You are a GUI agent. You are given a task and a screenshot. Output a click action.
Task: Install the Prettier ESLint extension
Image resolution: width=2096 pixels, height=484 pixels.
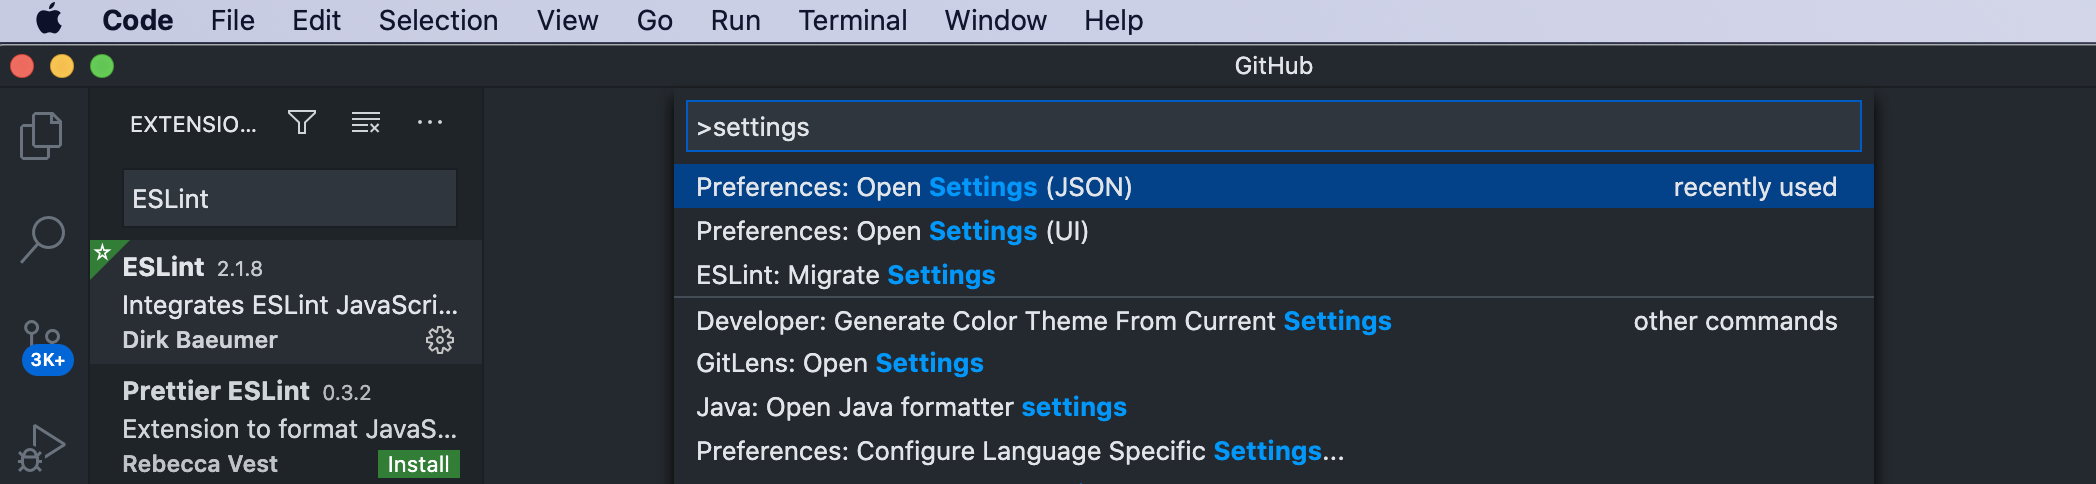tap(418, 464)
